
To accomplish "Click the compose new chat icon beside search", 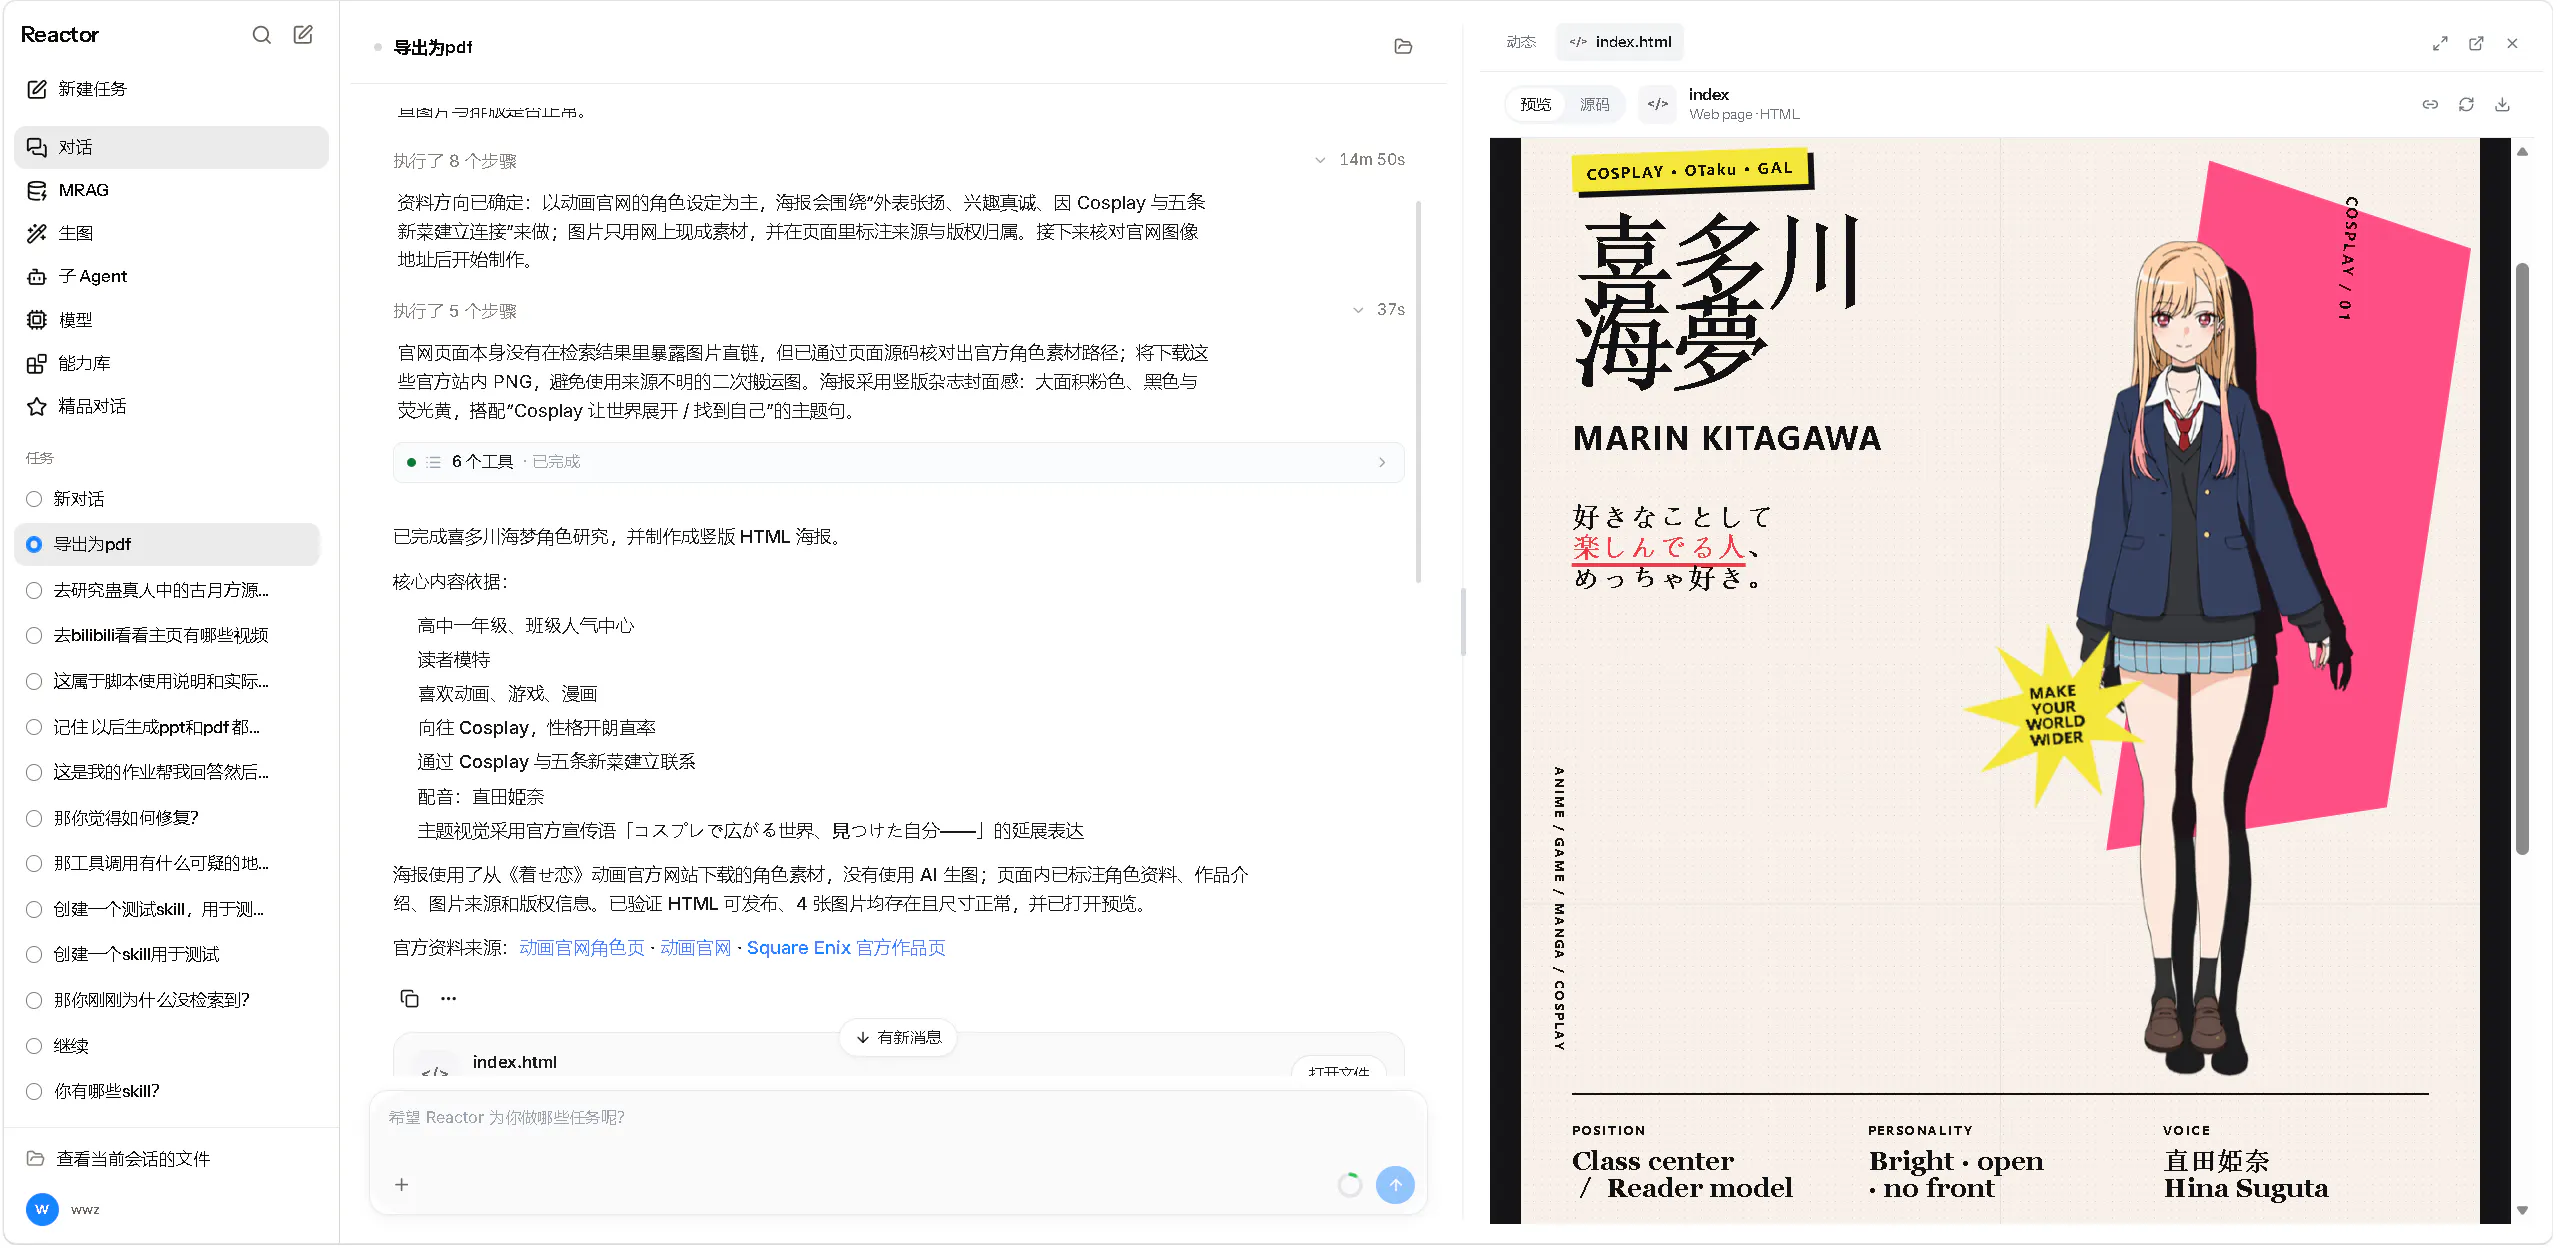I will click(303, 35).
